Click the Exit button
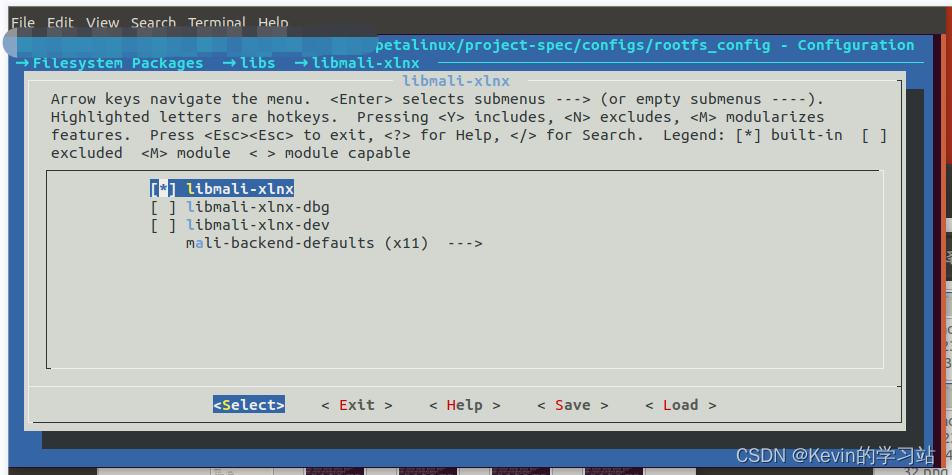Viewport: 952px width, 475px height. [x=357, y=405]
